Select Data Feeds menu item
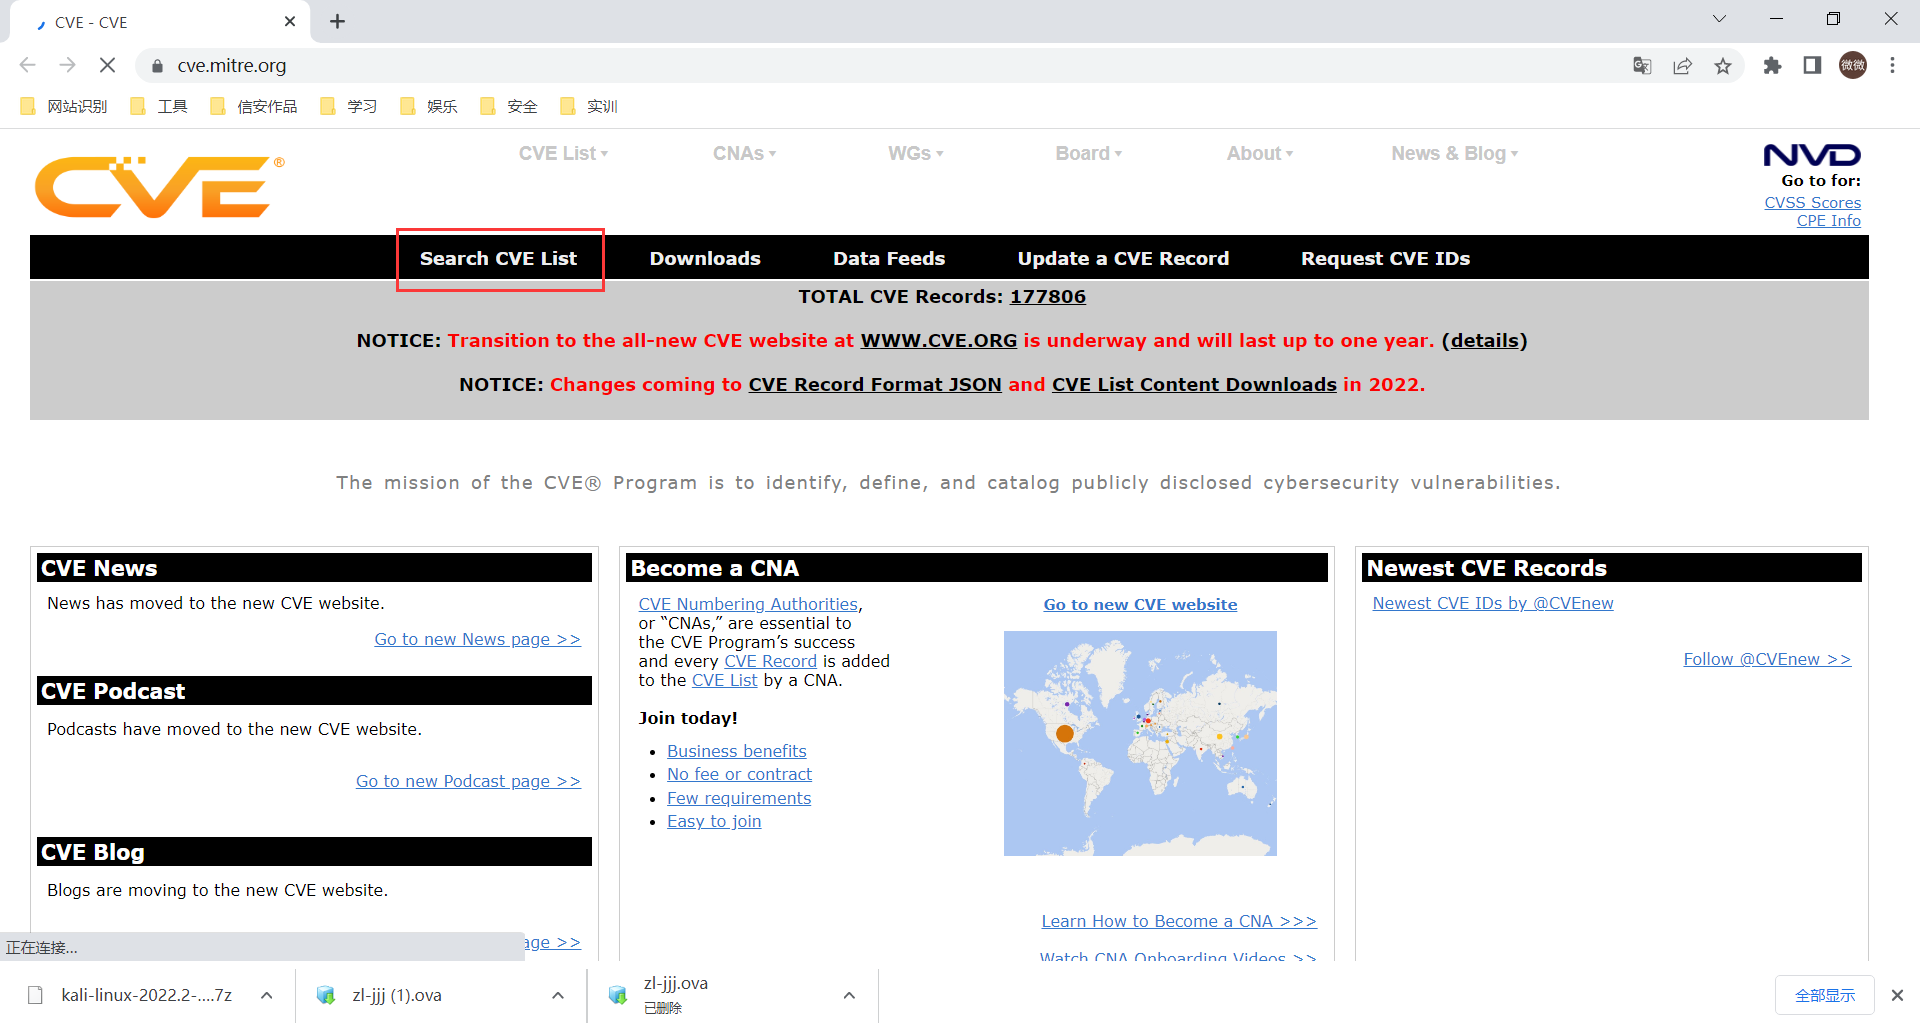The width and height of the screenshot is (1920, 1030). [889, 259]
